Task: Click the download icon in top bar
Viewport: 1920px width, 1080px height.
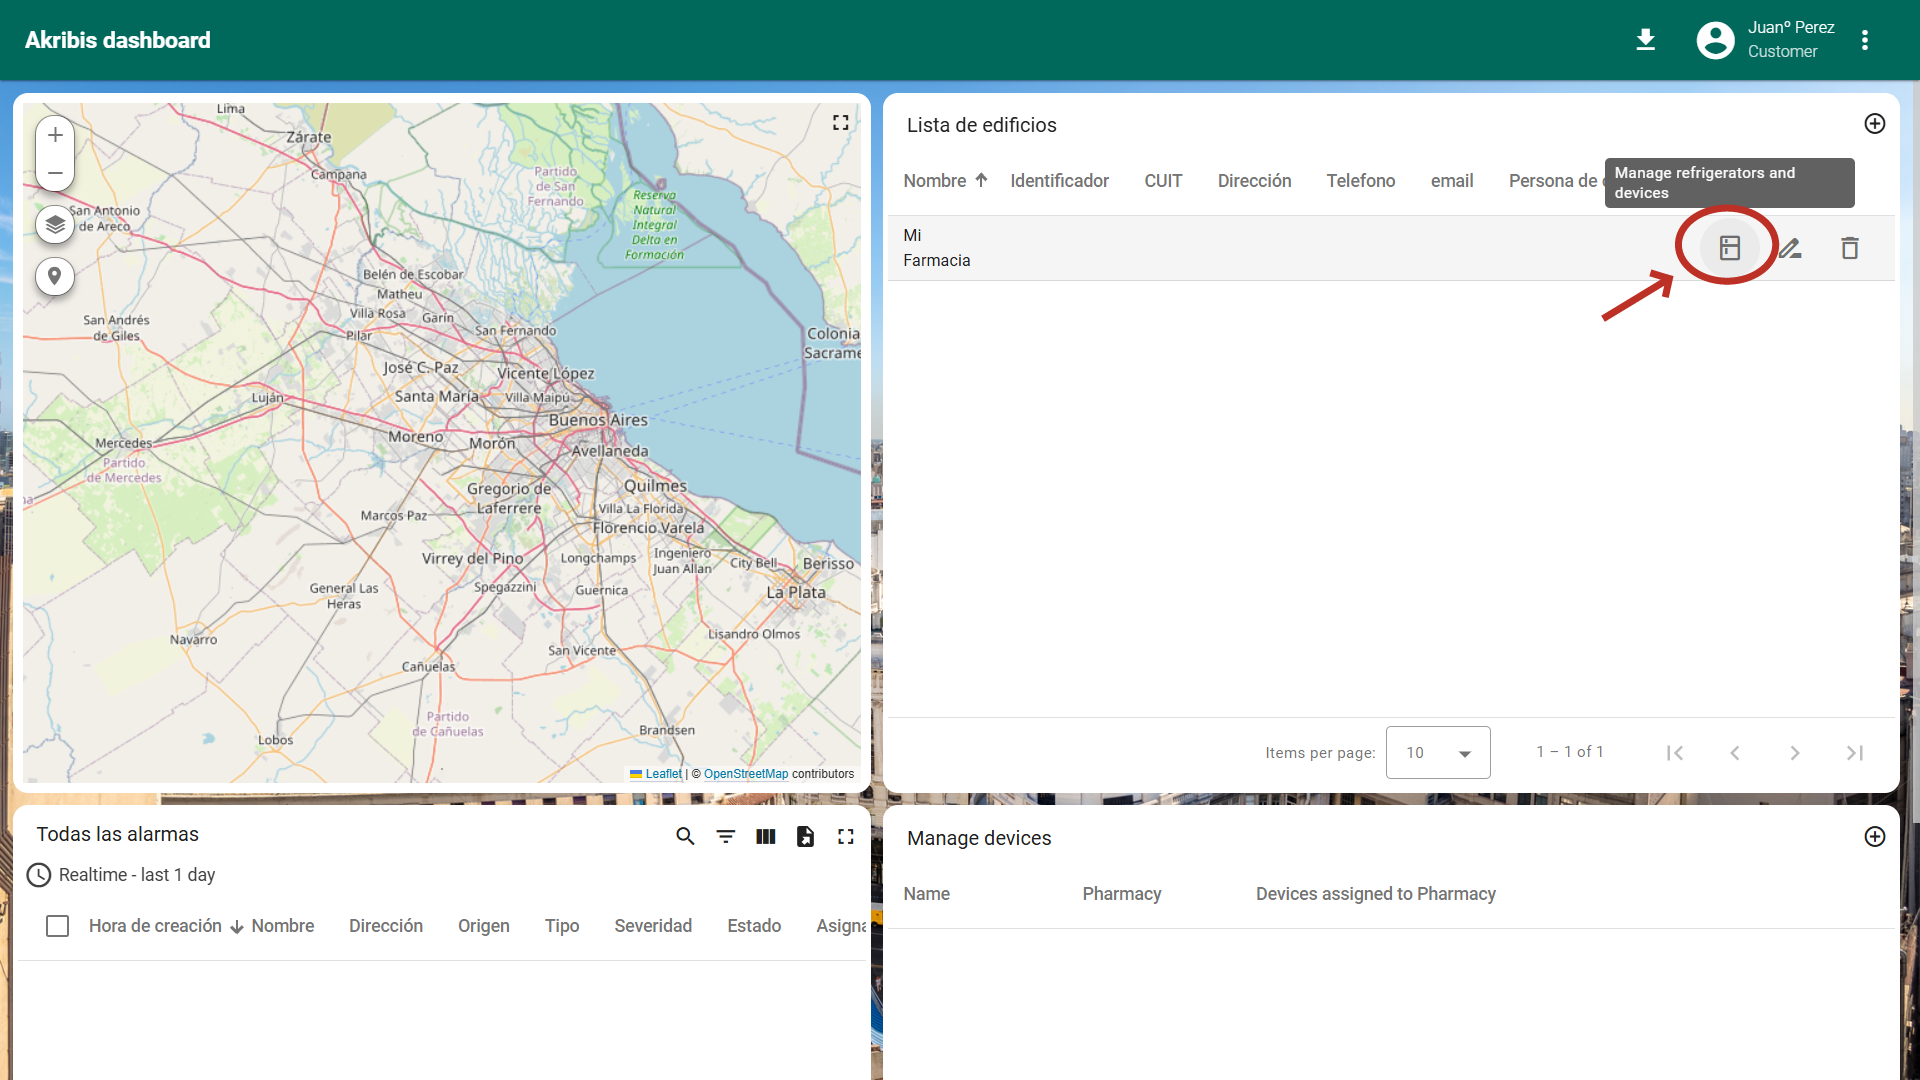Action: tap(1645, 40)
